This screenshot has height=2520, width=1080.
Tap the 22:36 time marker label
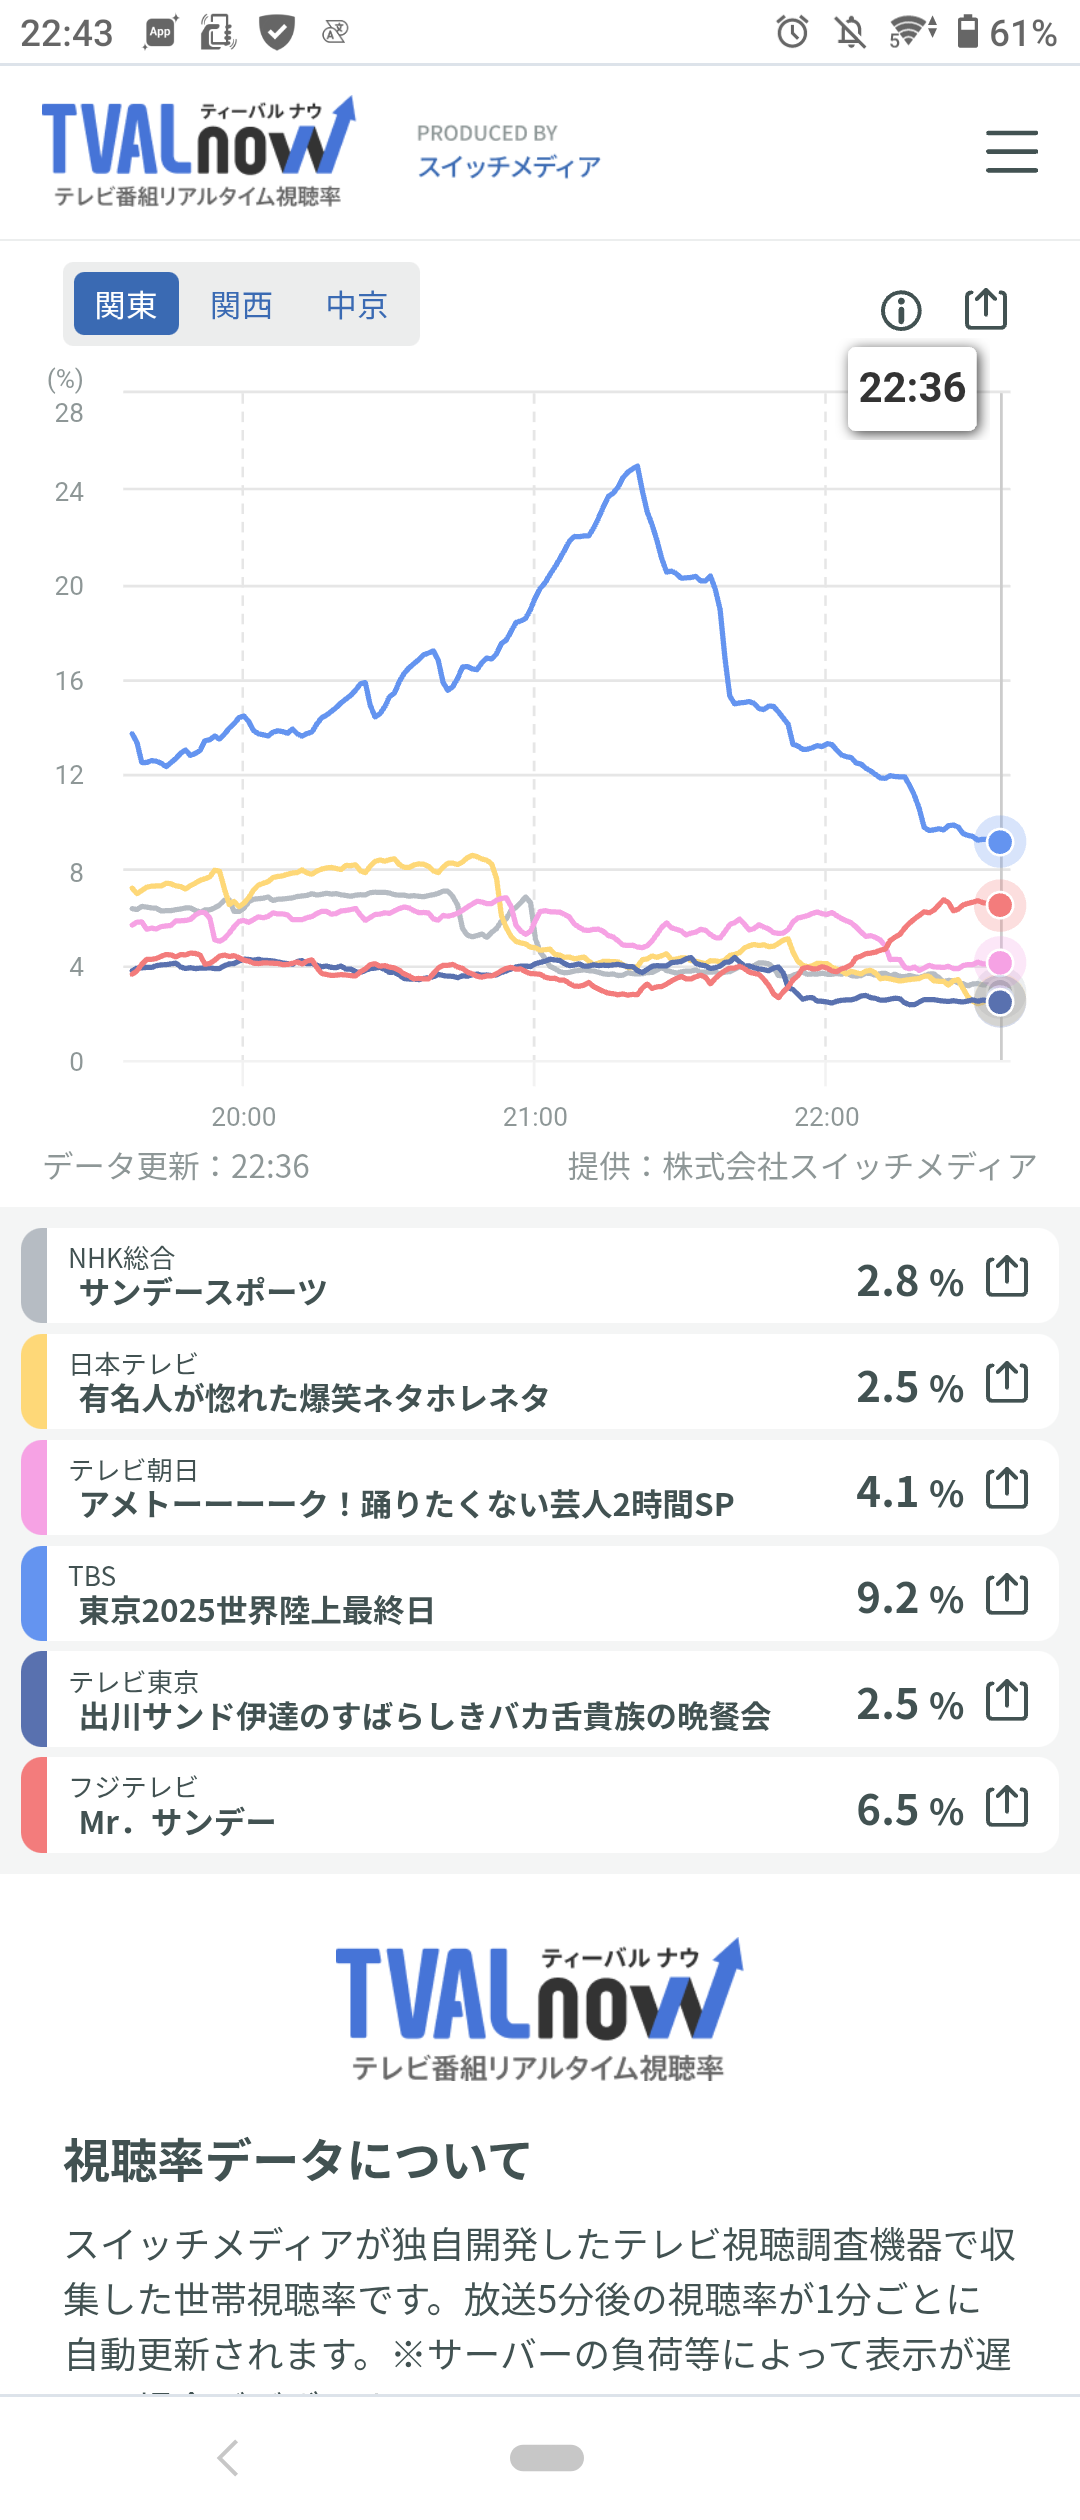point(912,388)
